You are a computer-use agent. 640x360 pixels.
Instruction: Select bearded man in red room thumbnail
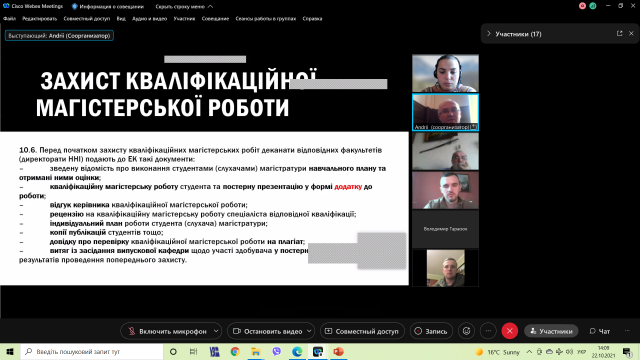pos(445,190)
